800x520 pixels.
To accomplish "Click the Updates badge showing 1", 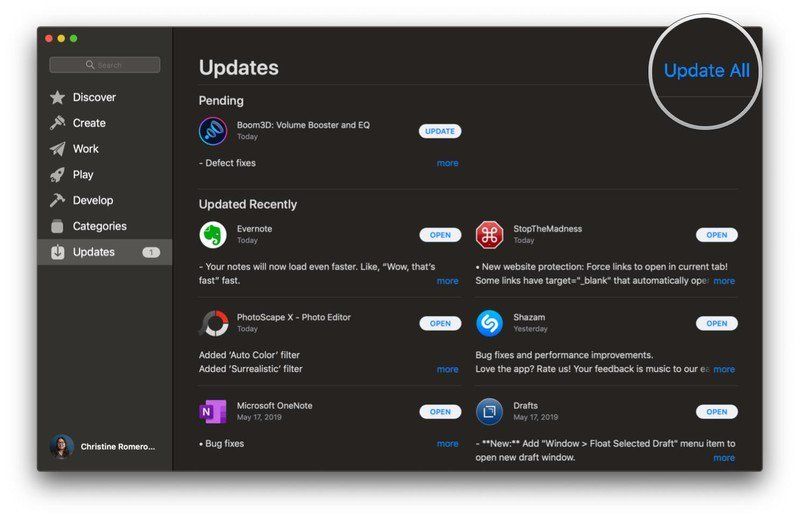I will pyautogui.click(x=151, y=252).
